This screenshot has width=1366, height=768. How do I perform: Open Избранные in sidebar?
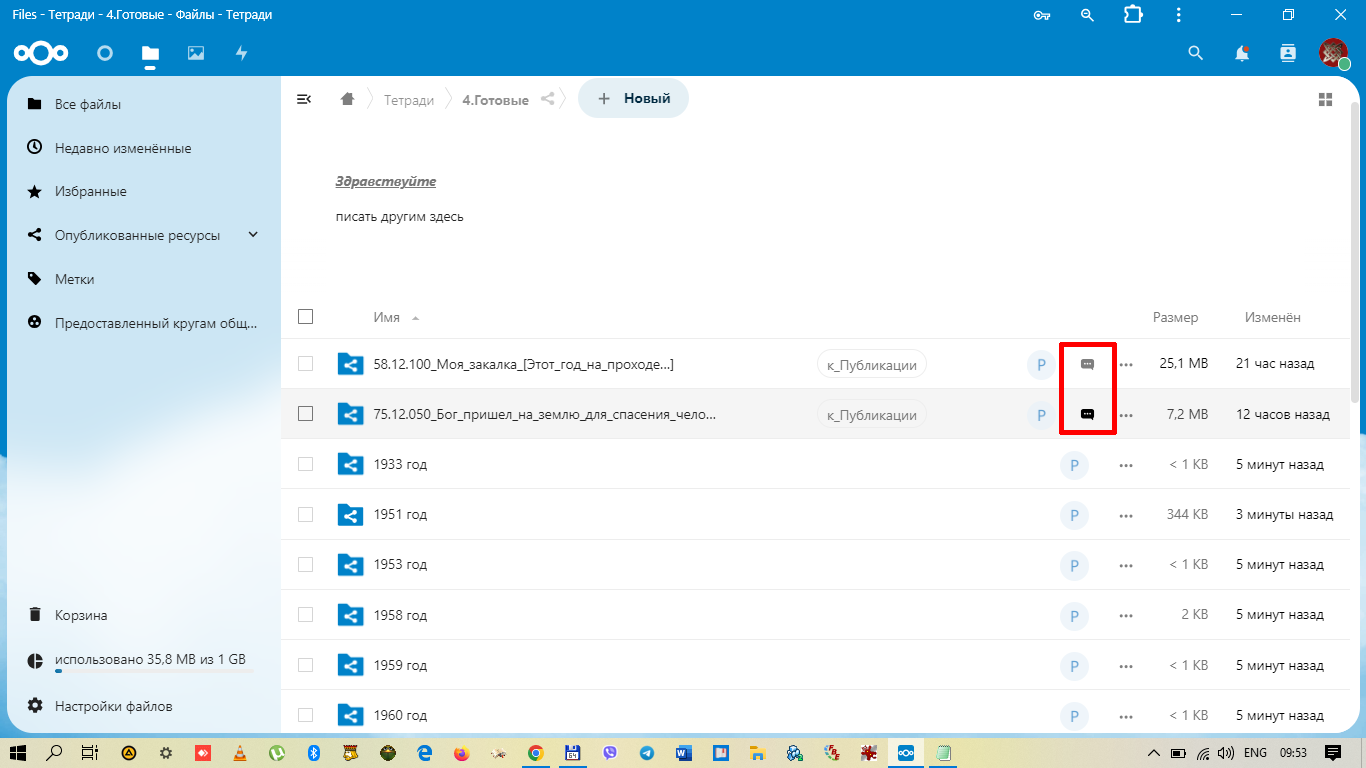[x=90, y=191]
